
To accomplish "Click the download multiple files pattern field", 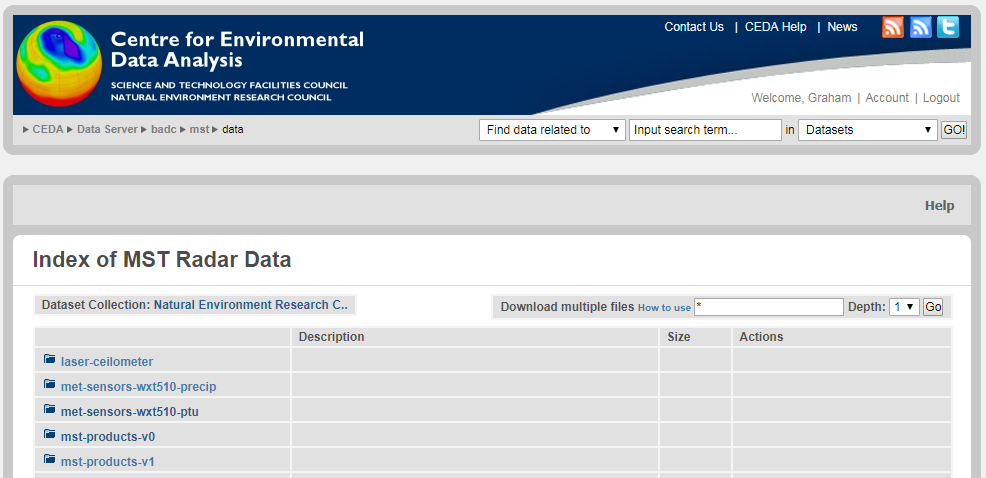I will pyautogui.click(x=768, y=307).
